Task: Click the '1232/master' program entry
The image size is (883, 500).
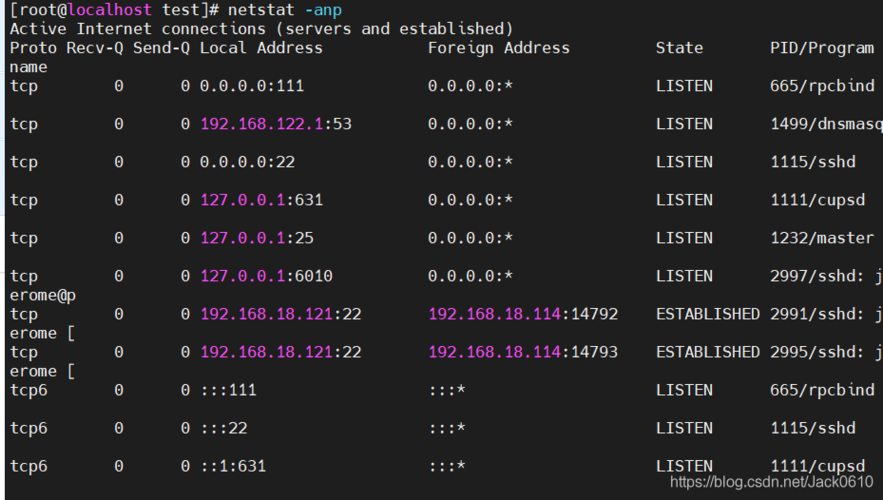Action: click(x=822, y=238)
